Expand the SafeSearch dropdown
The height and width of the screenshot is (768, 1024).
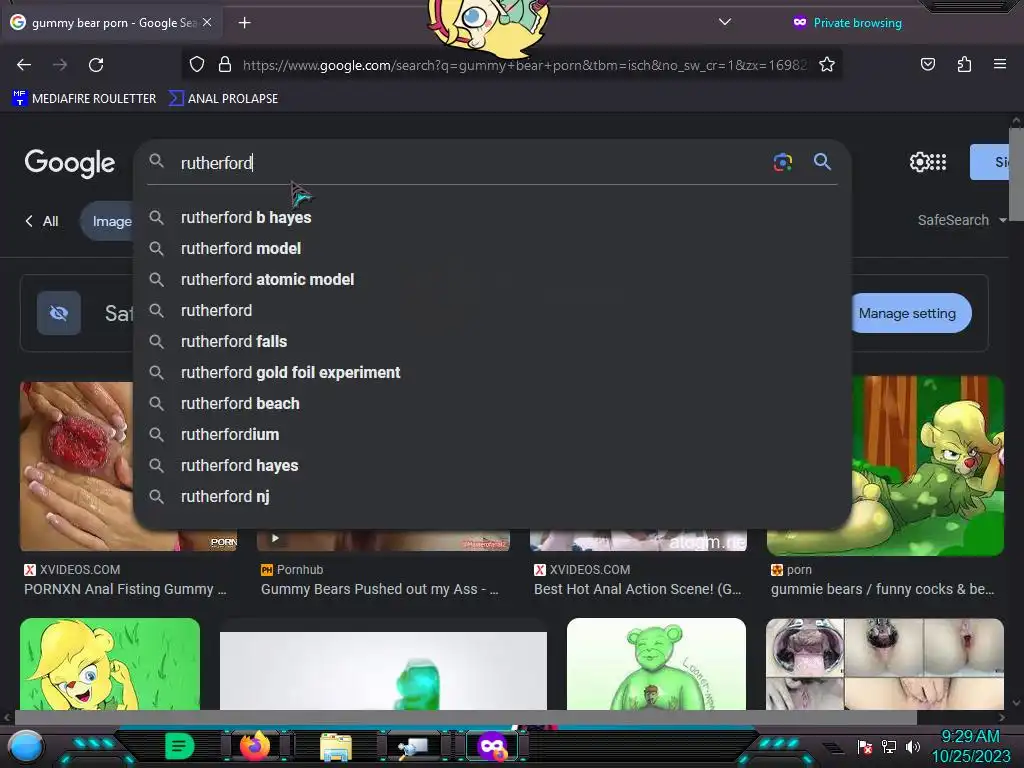tap(961, 220)
